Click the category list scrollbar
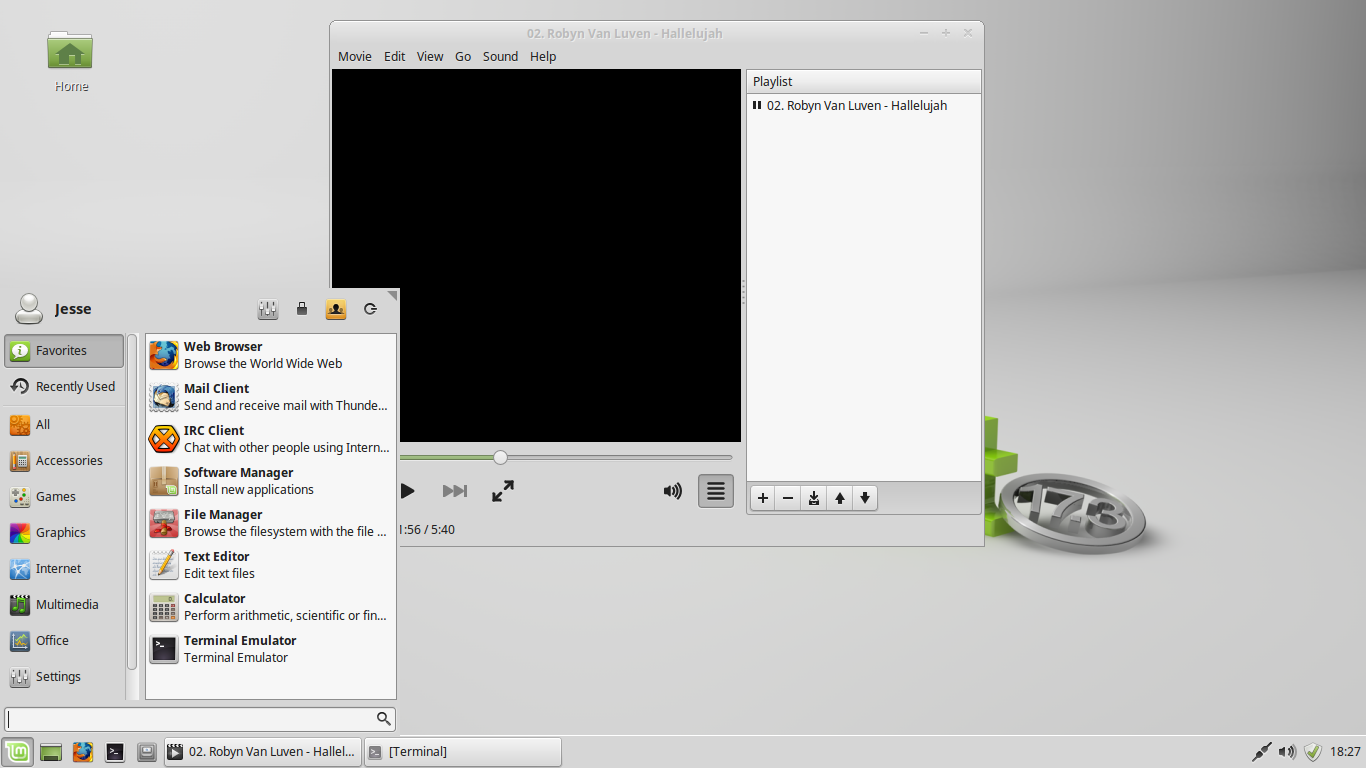 tap(132, 502)
